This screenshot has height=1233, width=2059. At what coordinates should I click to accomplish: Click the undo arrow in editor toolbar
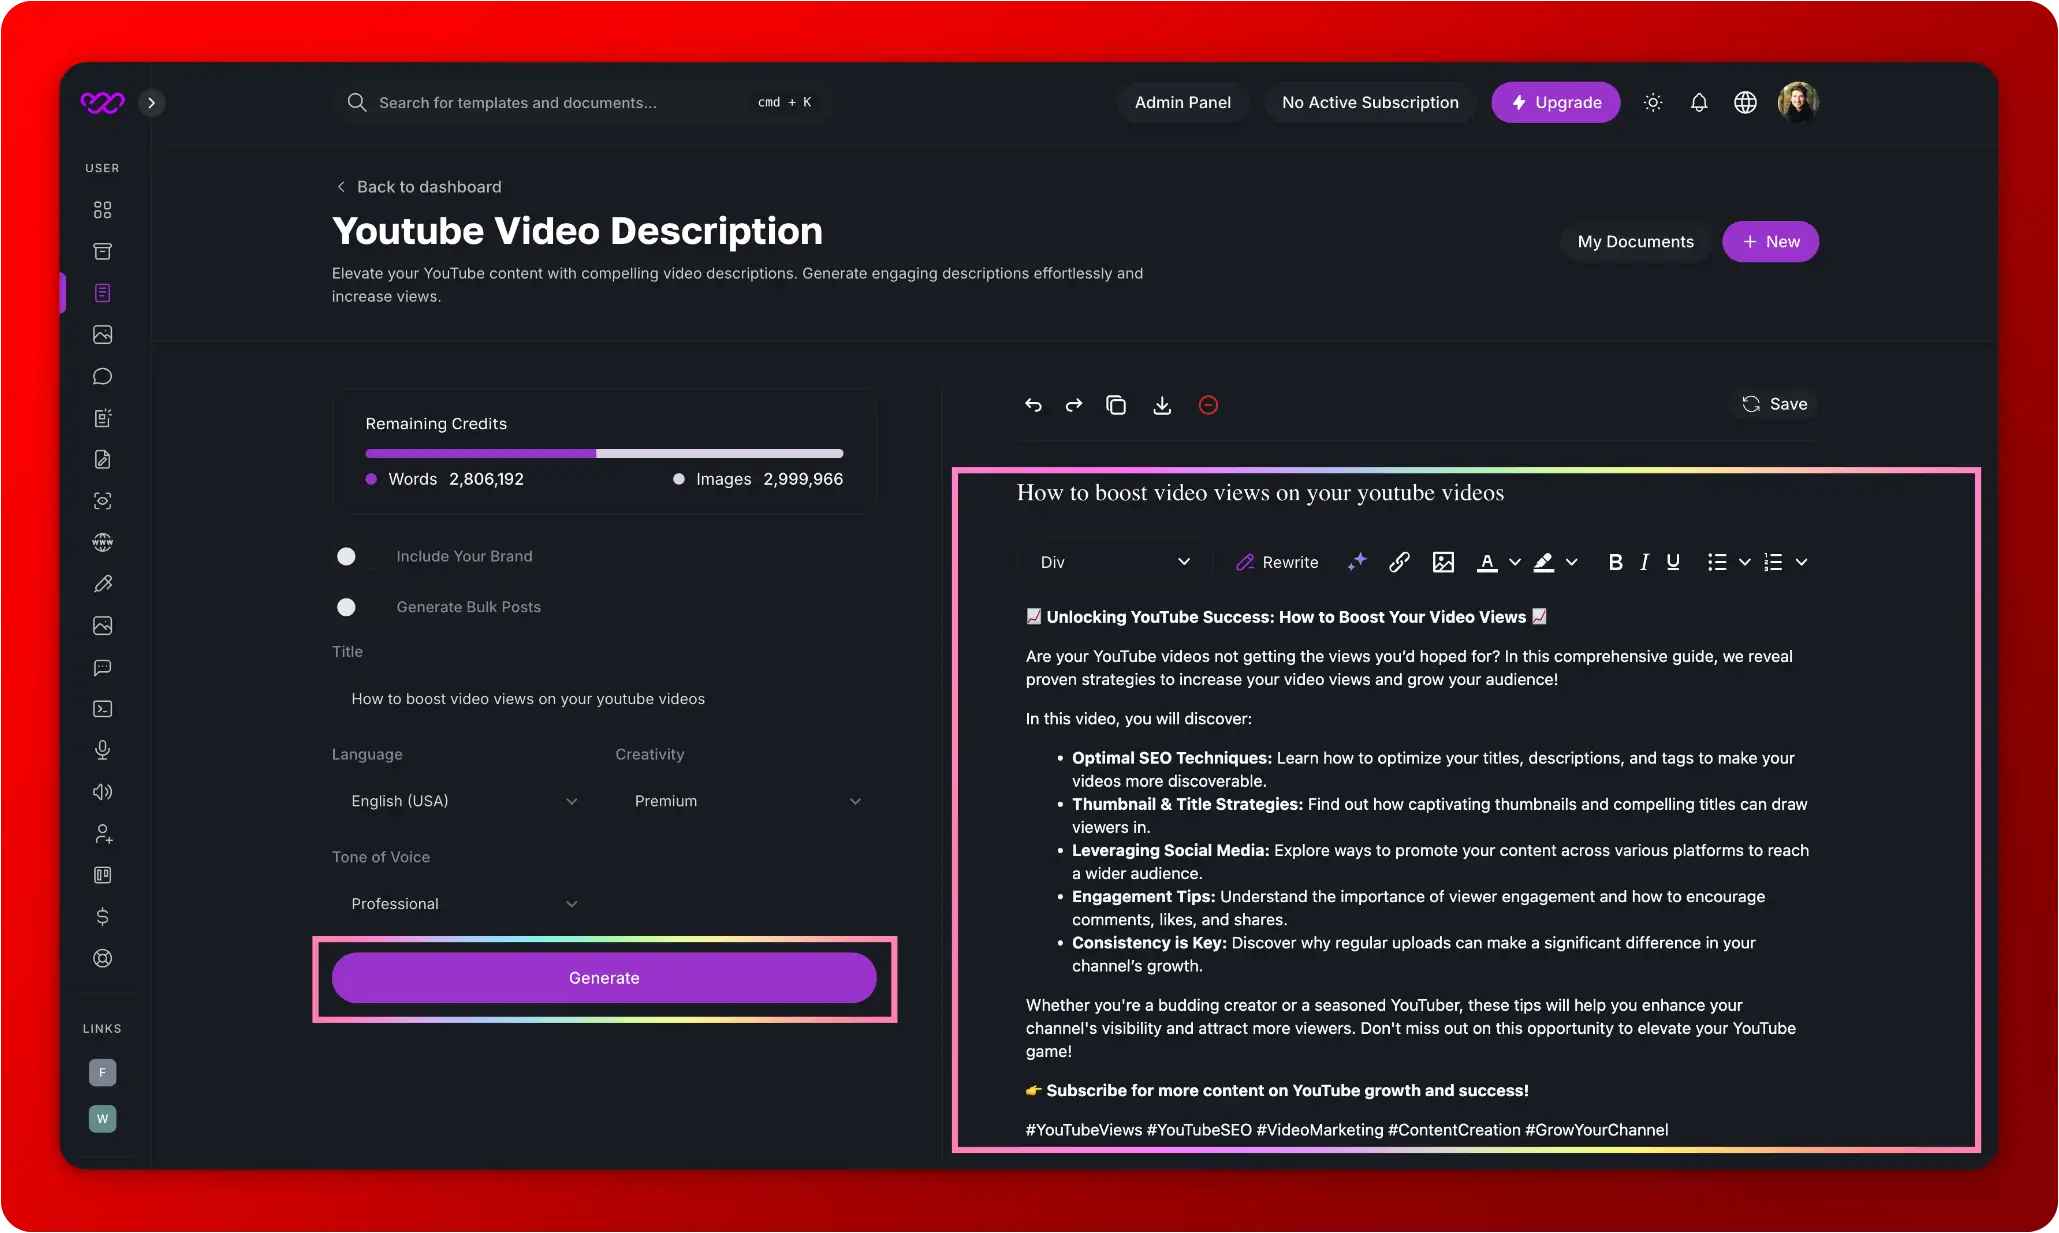[x=1033, y=405]
